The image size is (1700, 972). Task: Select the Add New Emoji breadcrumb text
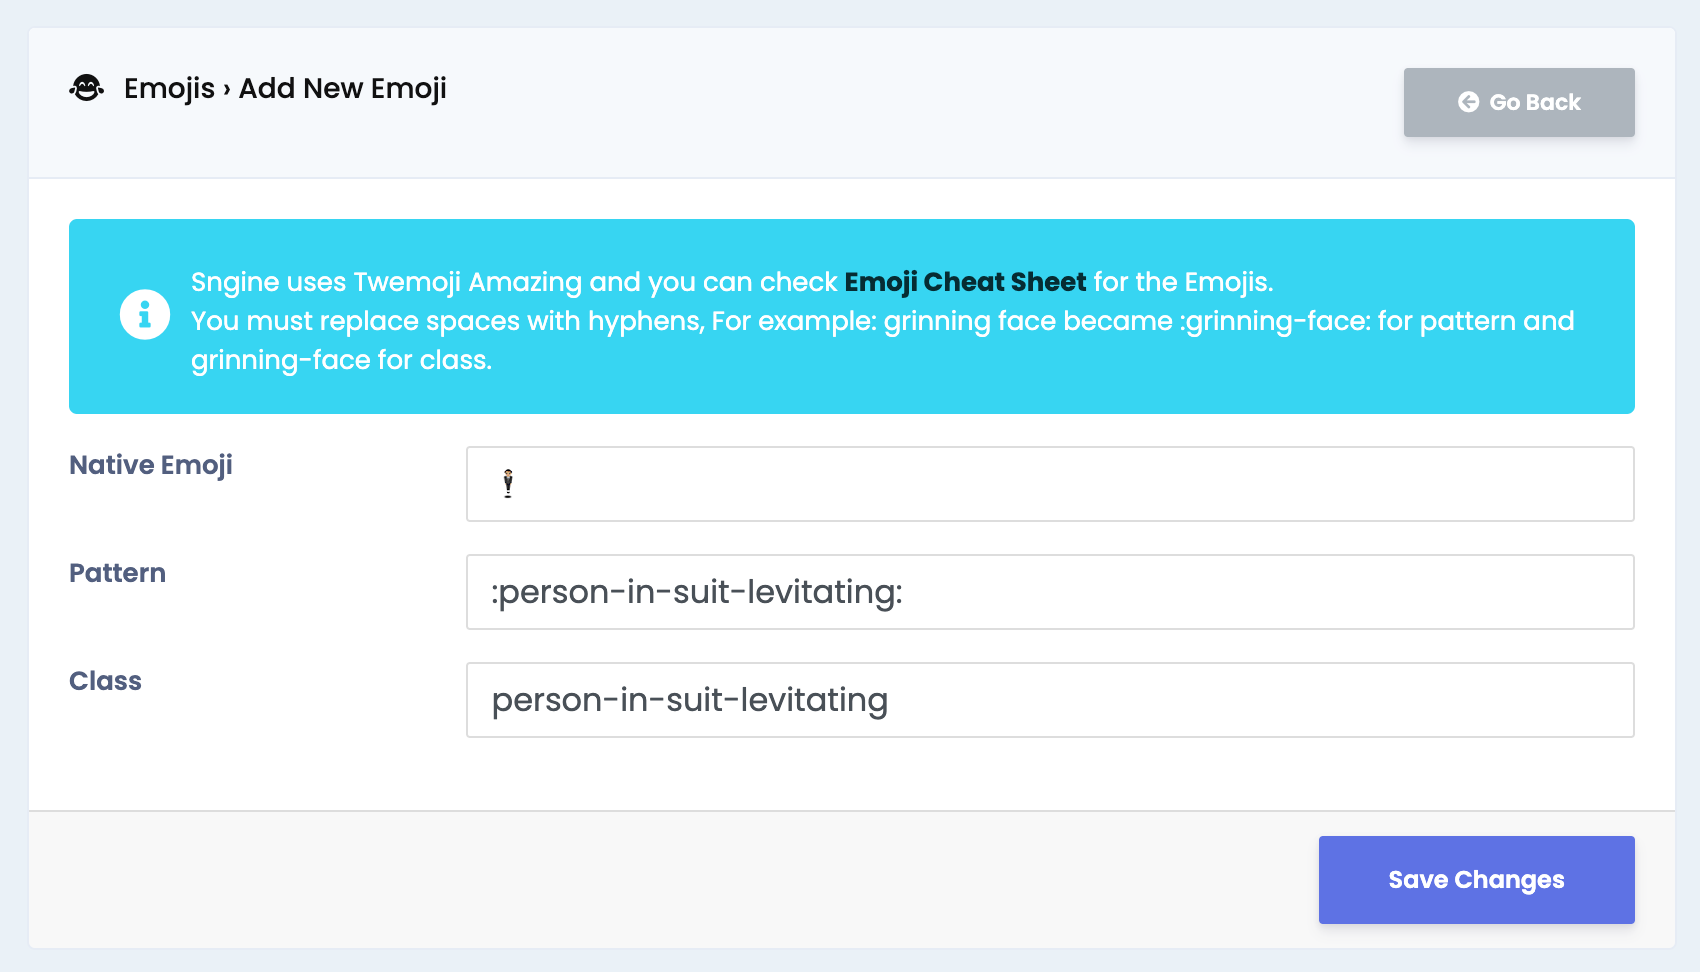(342, 88)
